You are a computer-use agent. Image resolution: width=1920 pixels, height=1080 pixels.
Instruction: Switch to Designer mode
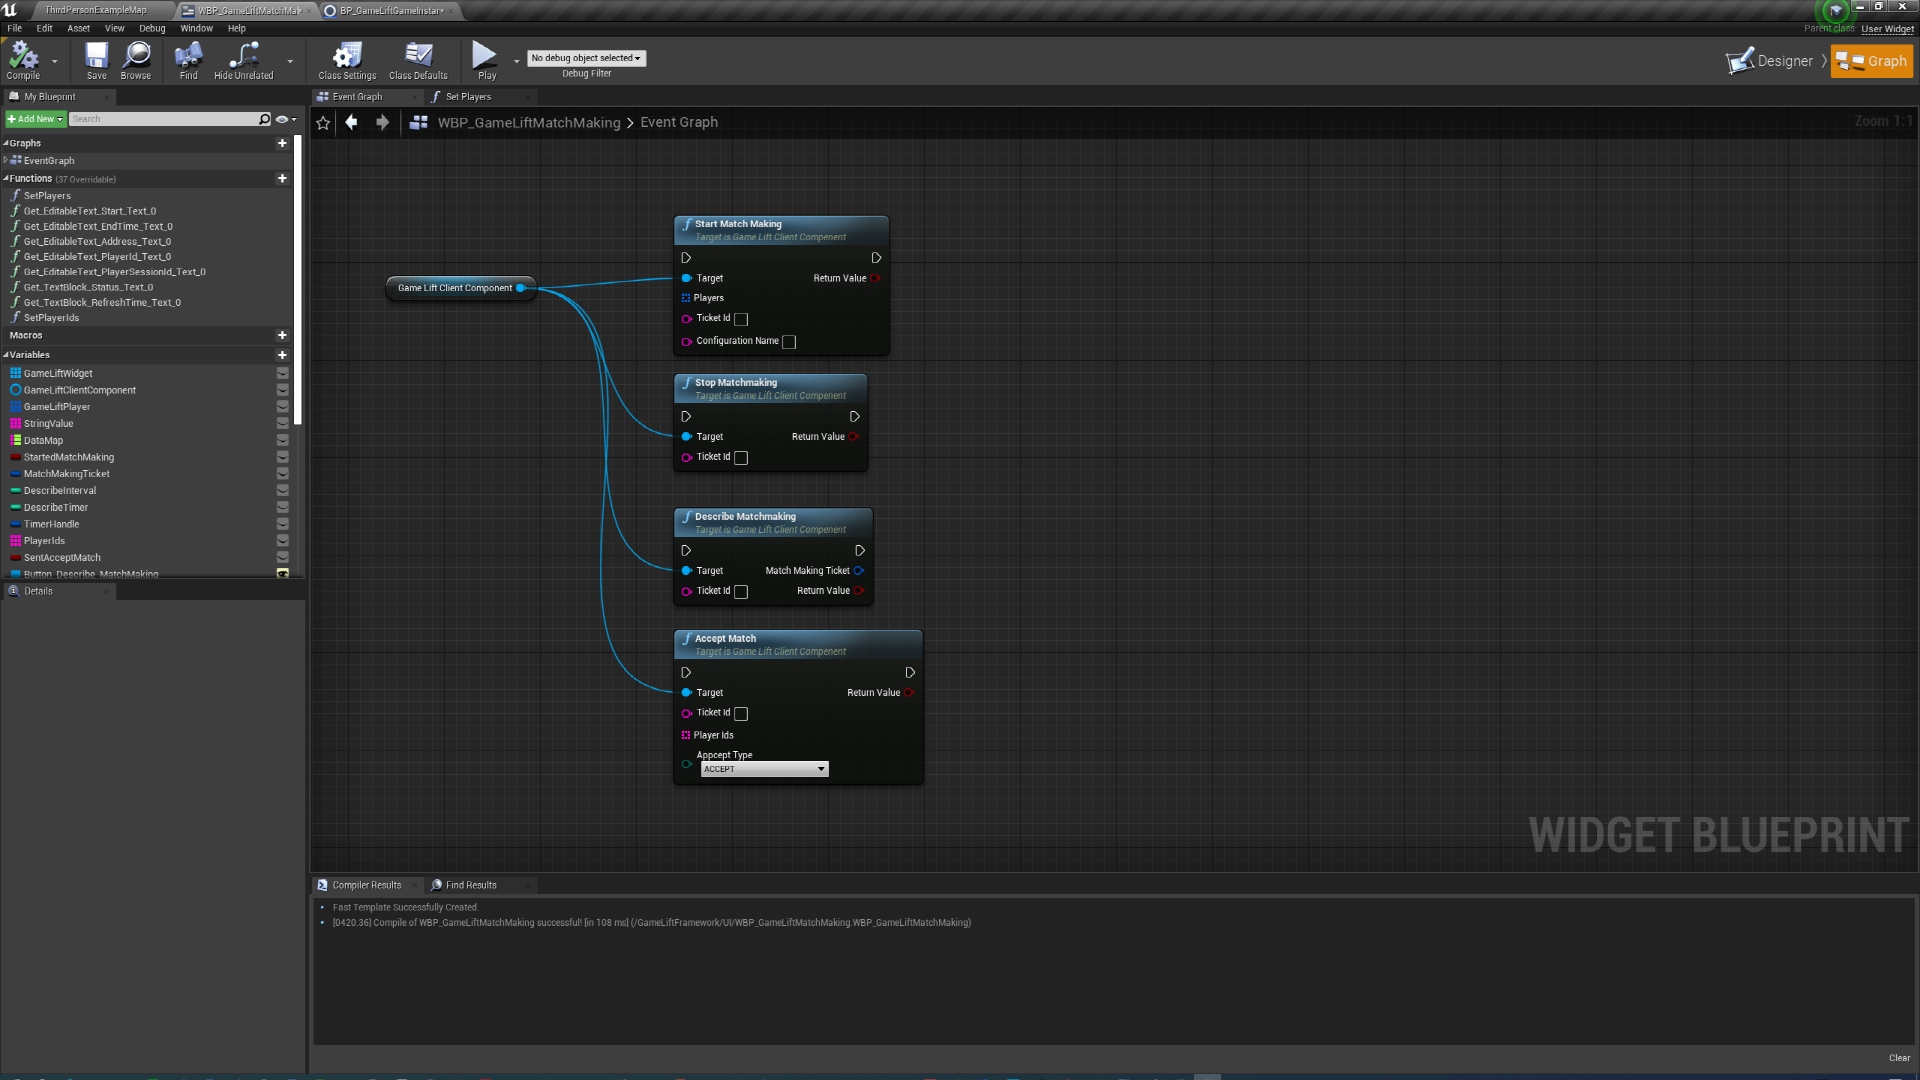tap(1771, 61)
